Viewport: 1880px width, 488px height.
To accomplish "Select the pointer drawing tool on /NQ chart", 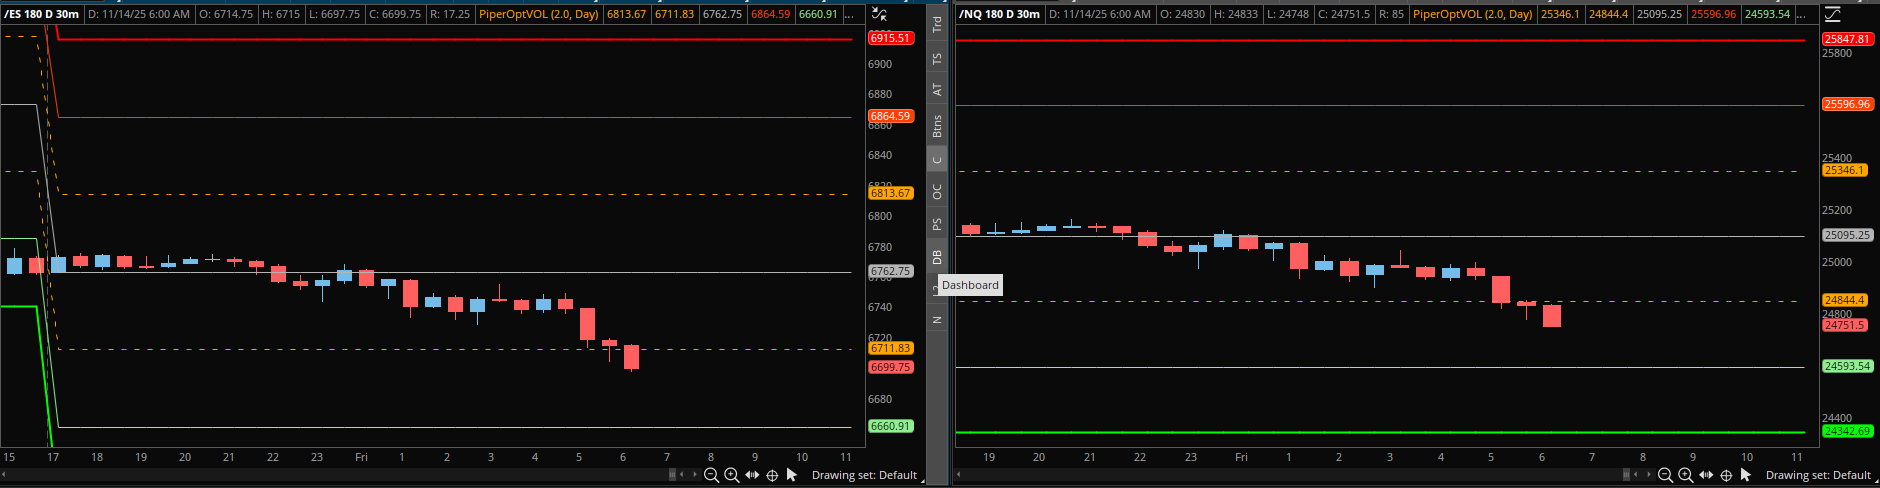I will 1746,475.
